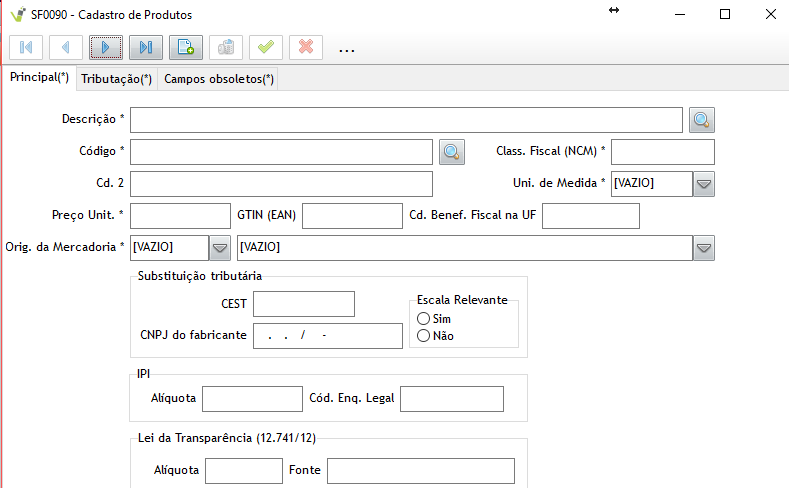Focus Cd. Benef. Fiscal na UF field
The height and width of the screenshot is (488, 789).
click(x=591, y=216)
